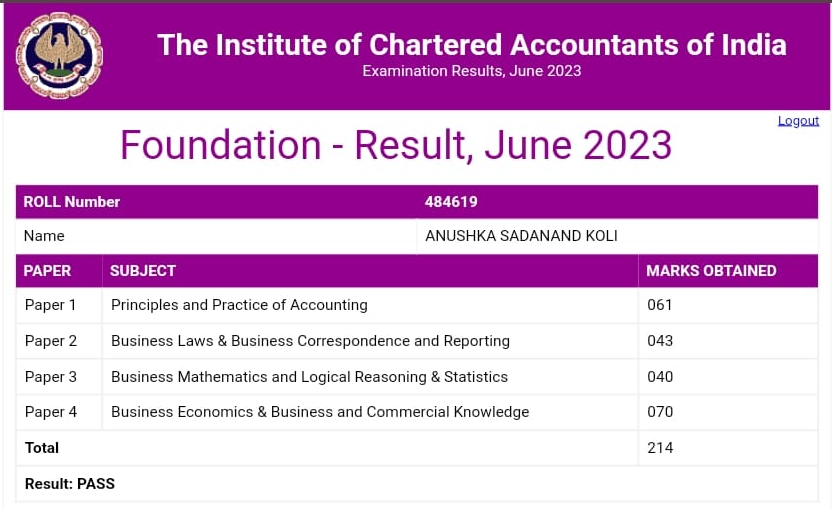Click the Business Economics subject in Paper 4
This screenshot has width=832, height=510.
click(x=320, y=412)
